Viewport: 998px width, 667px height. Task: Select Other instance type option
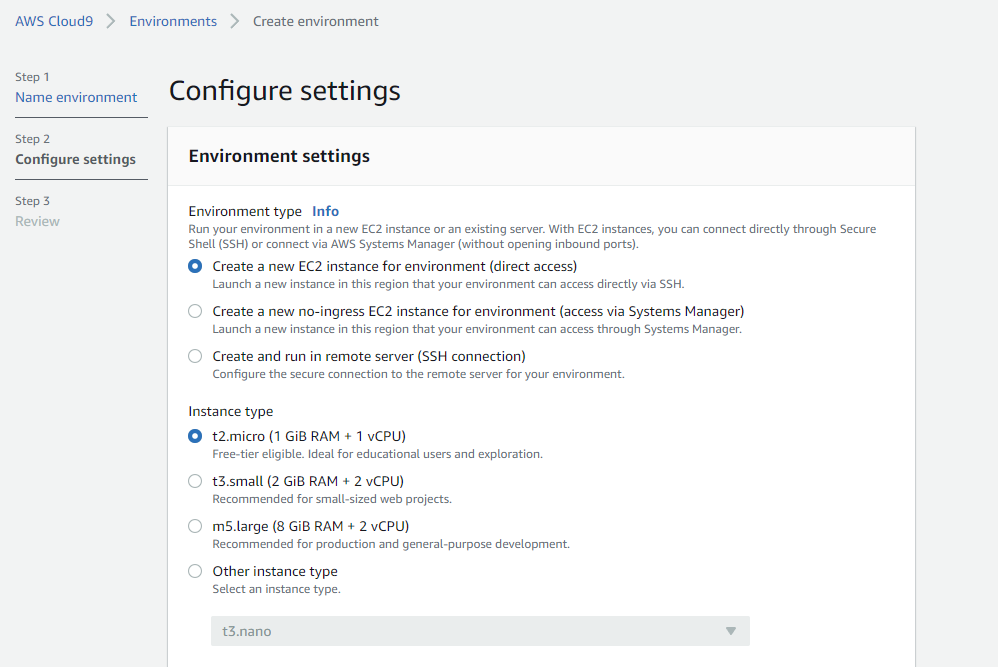pyautogui.click(x=195, y=572)
